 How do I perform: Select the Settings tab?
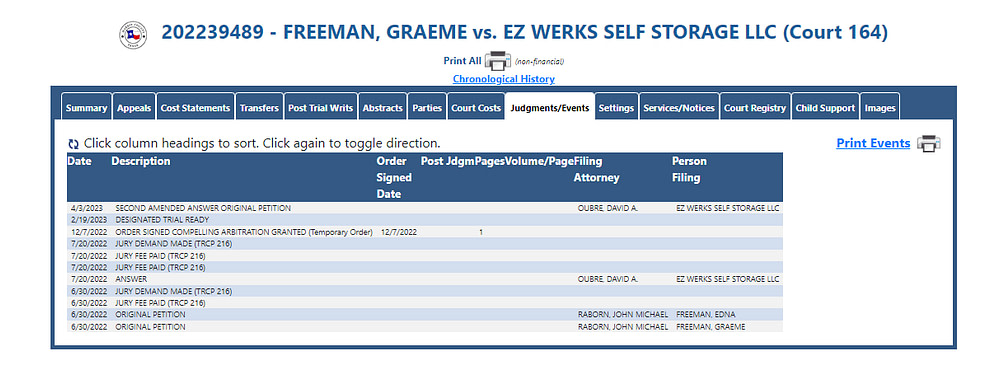tap(616, 108)
